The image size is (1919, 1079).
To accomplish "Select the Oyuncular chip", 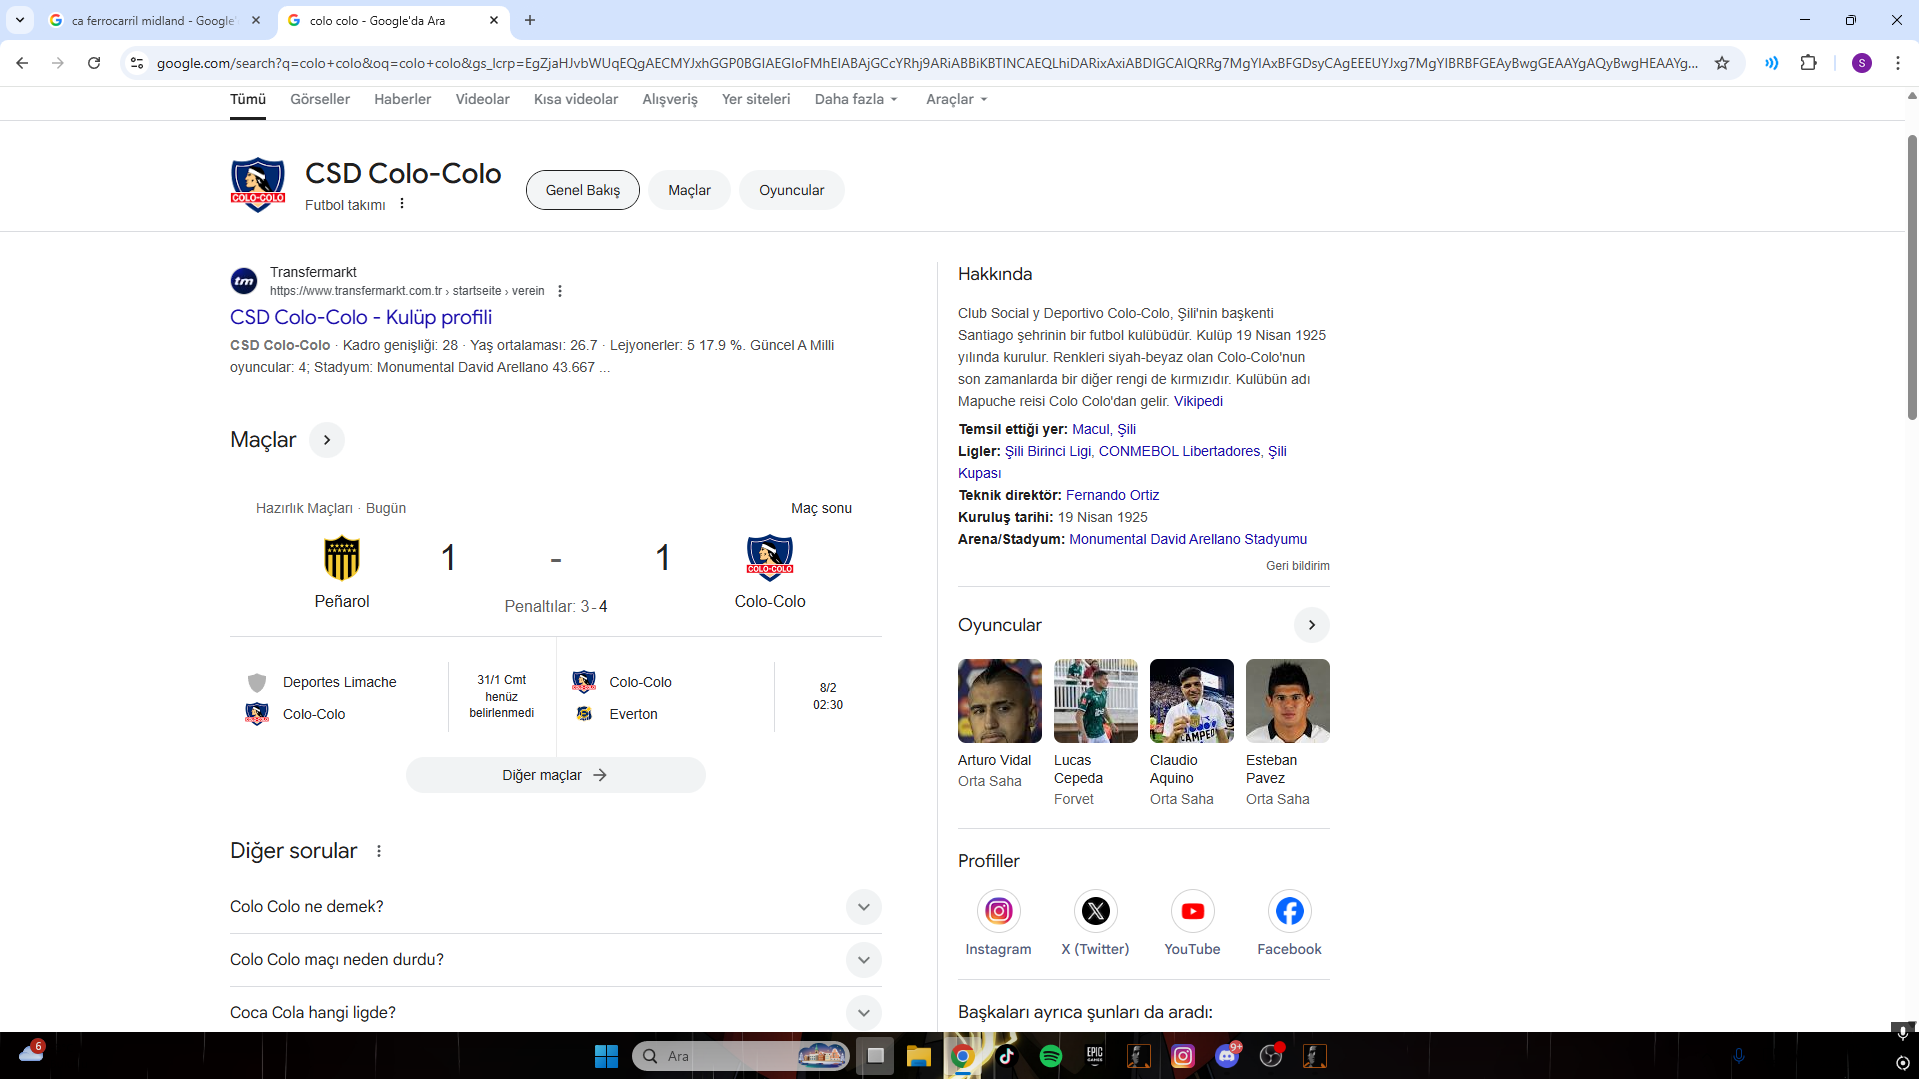I will 792,190.
